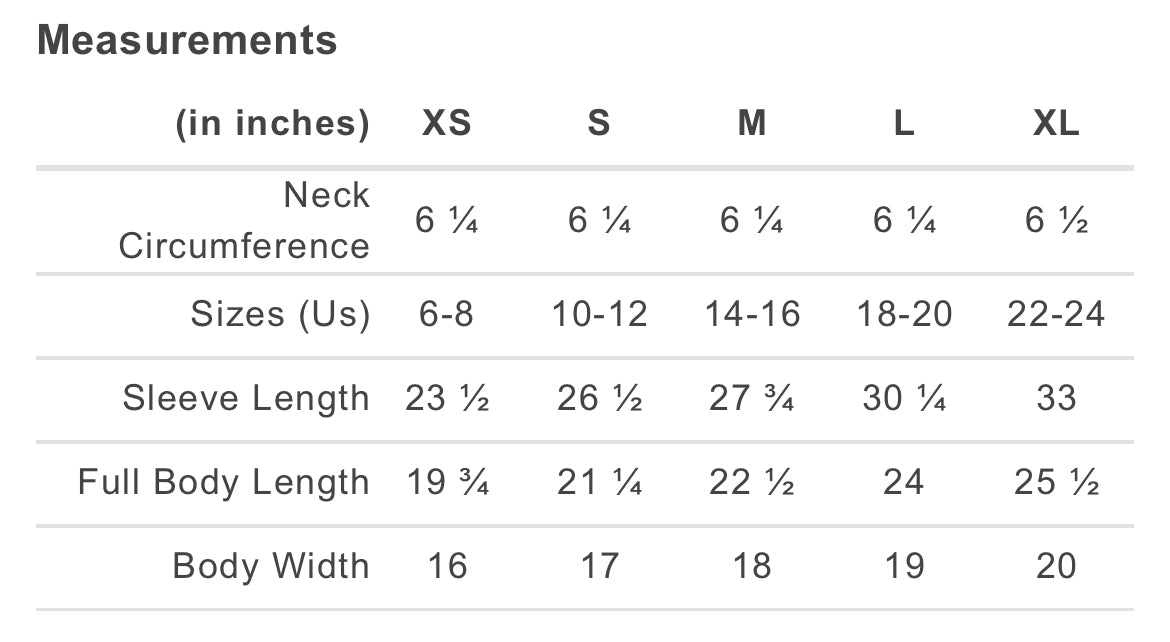Click the Sleeve Length row label
The height and width of the screenshot is (642, 1170).
(x=246, y=398)
